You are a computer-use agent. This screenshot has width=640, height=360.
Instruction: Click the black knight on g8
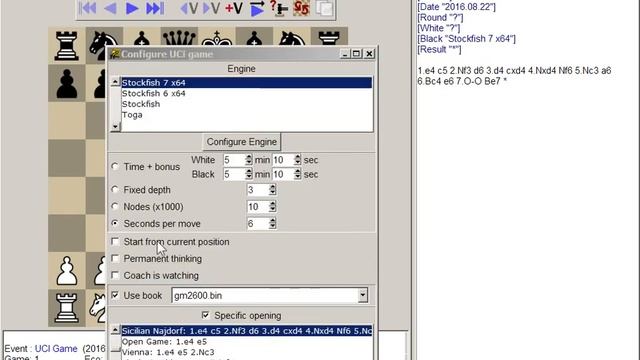(291, 39)
